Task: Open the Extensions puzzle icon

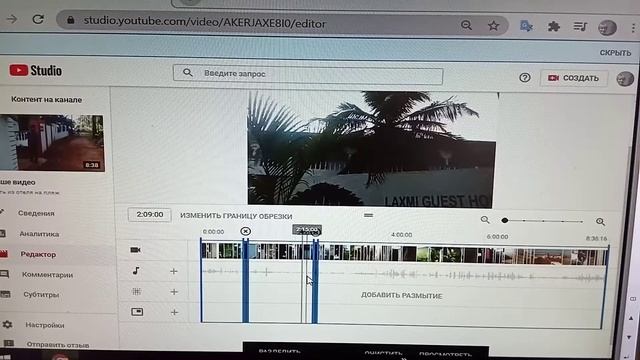Action: (553, 27)
